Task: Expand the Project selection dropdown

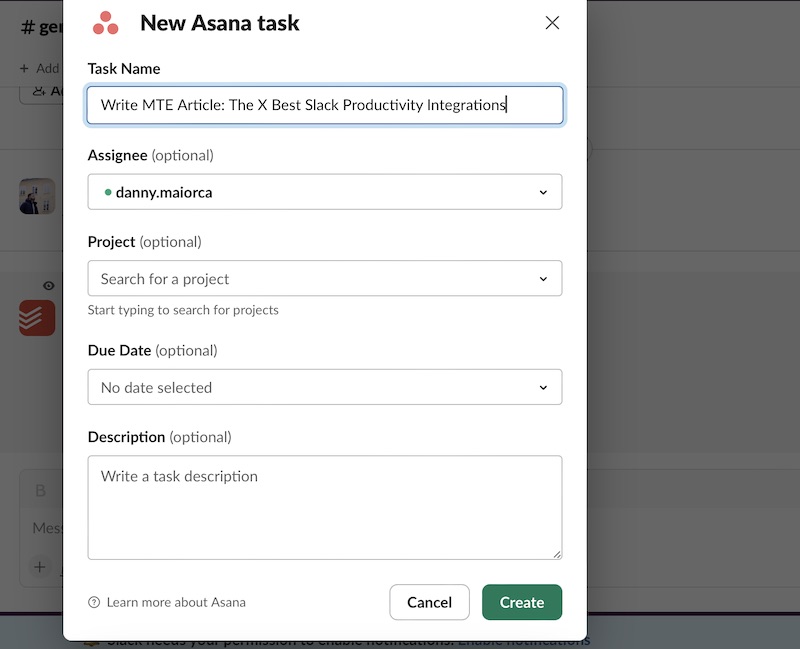Action: 325,278
